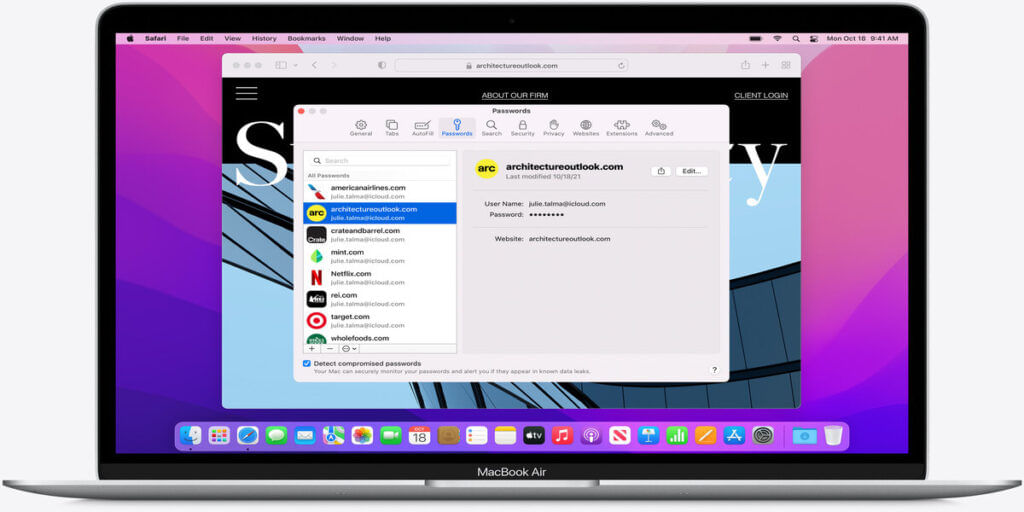1024x512 pixels.
Task: Open Control Center in menu bar
Action: point(813,39)
